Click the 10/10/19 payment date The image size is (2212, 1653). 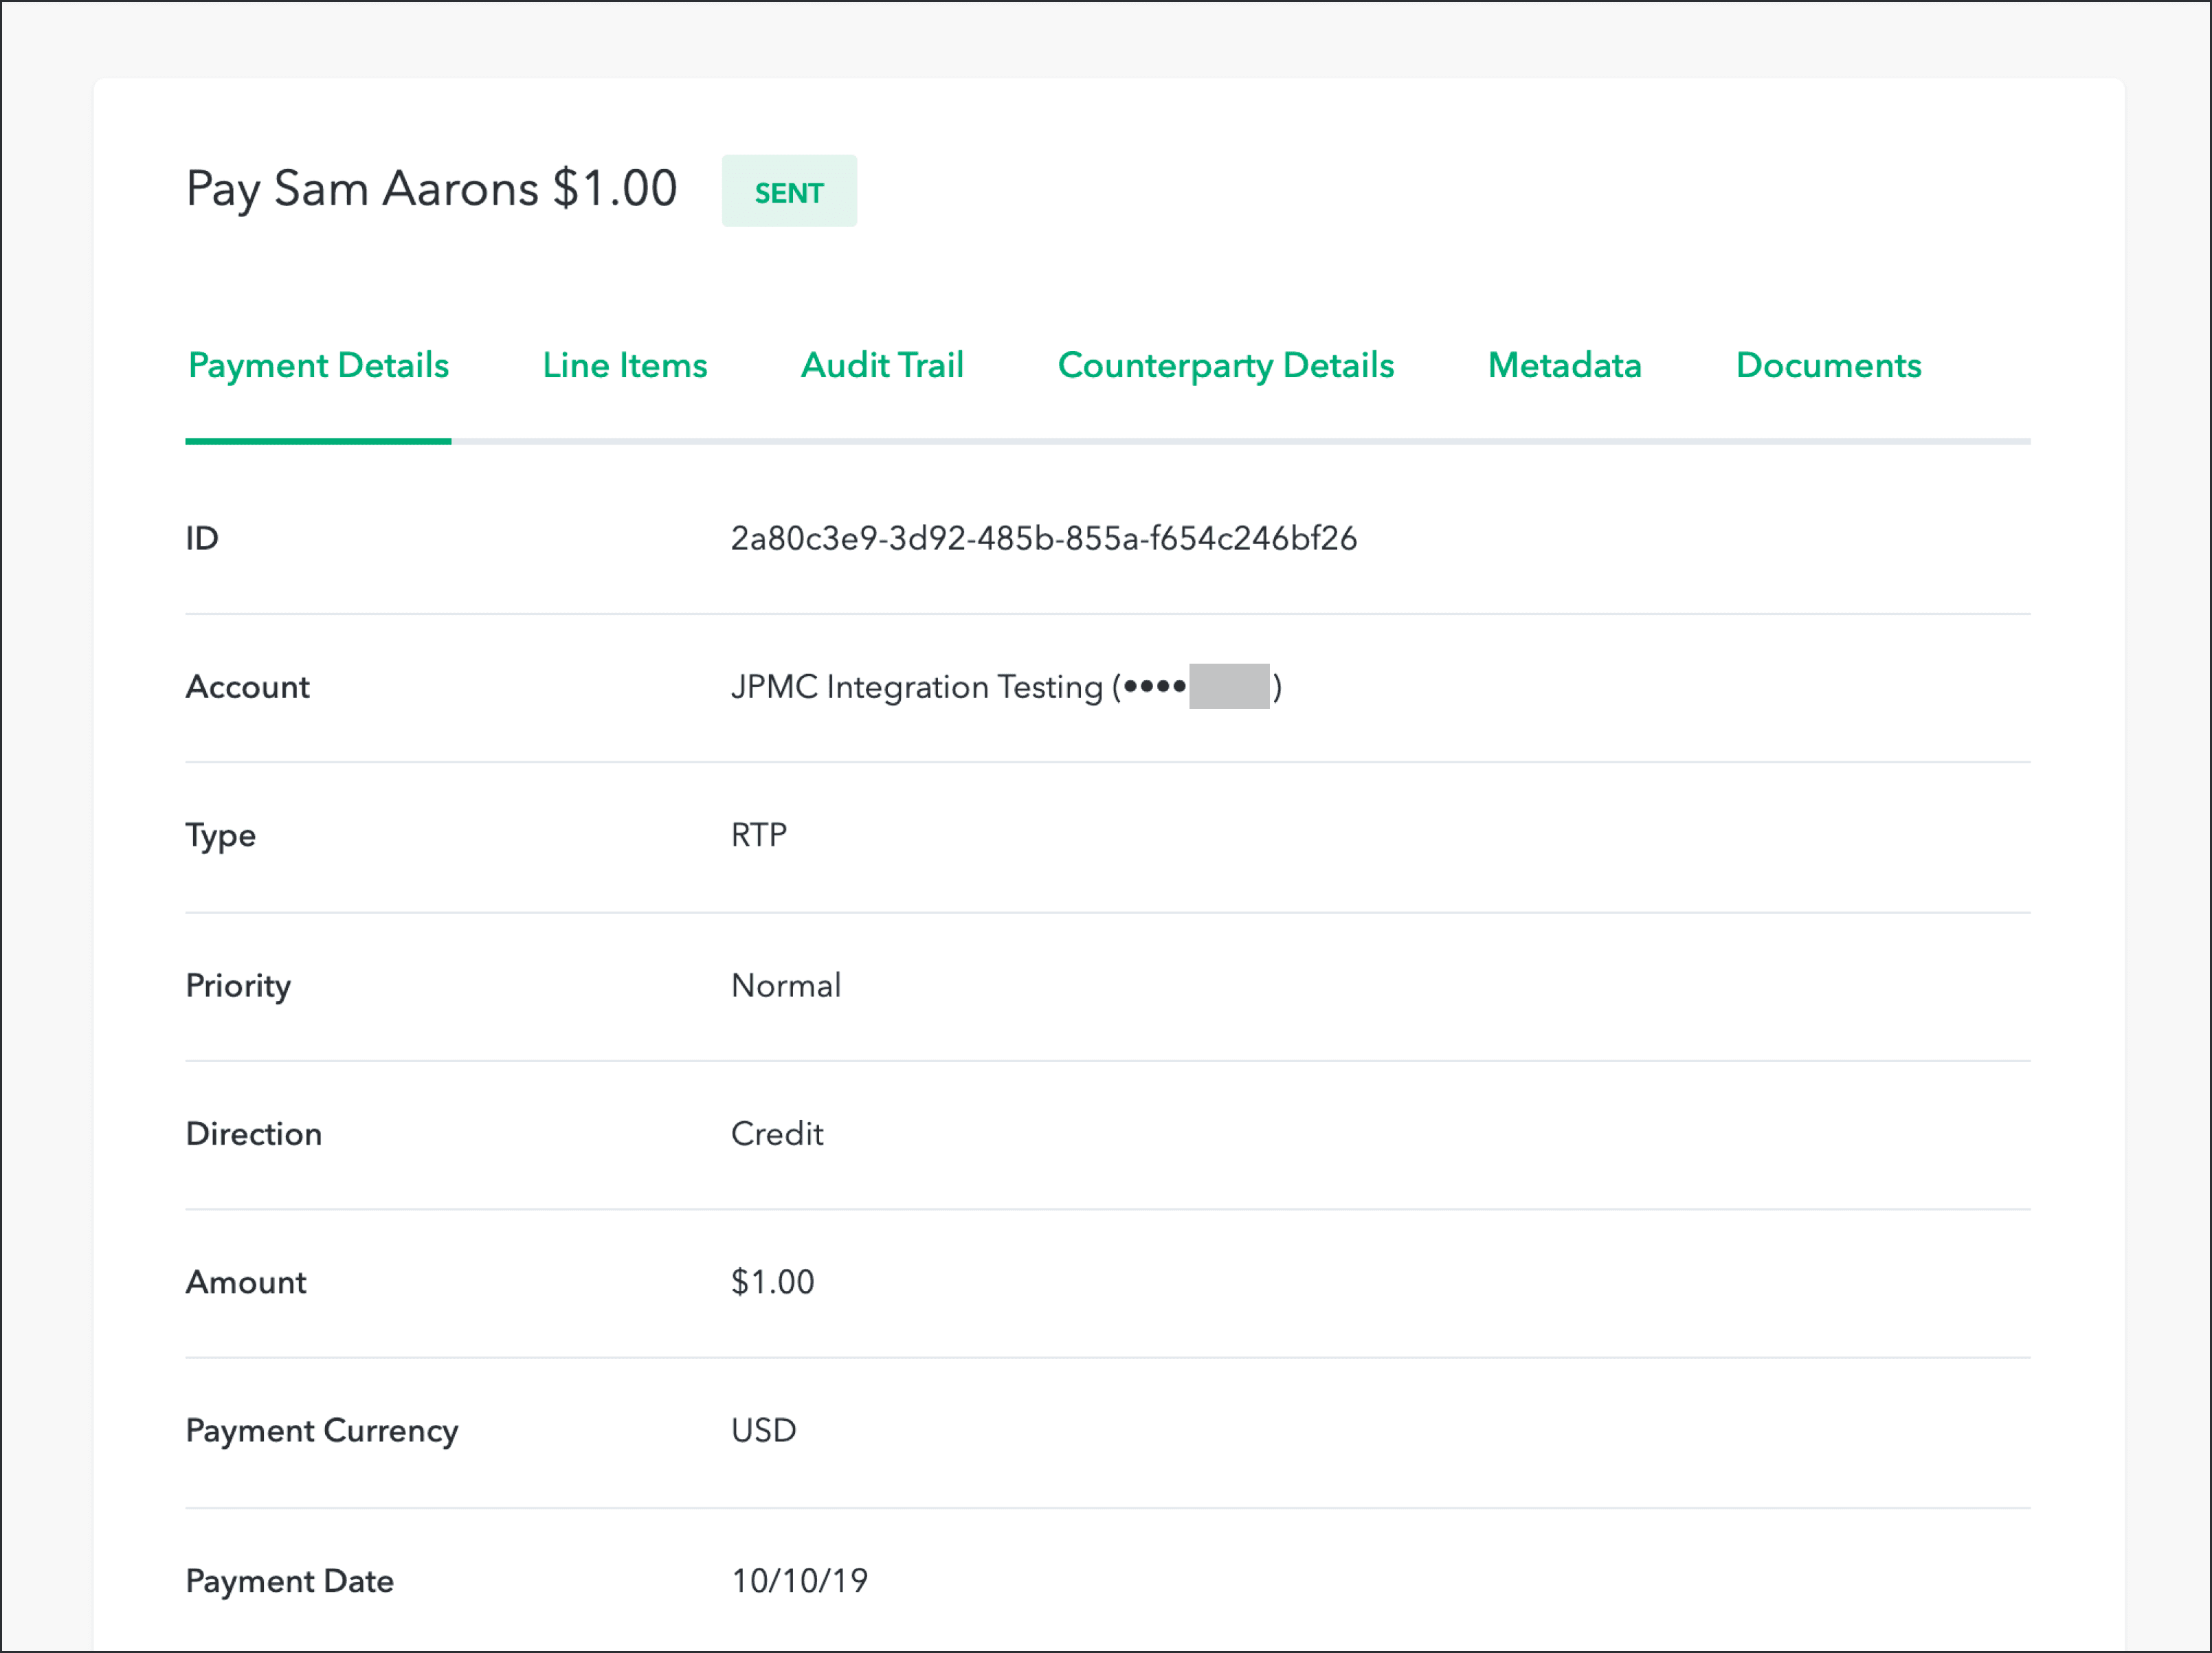click(x=799, y=1581)
